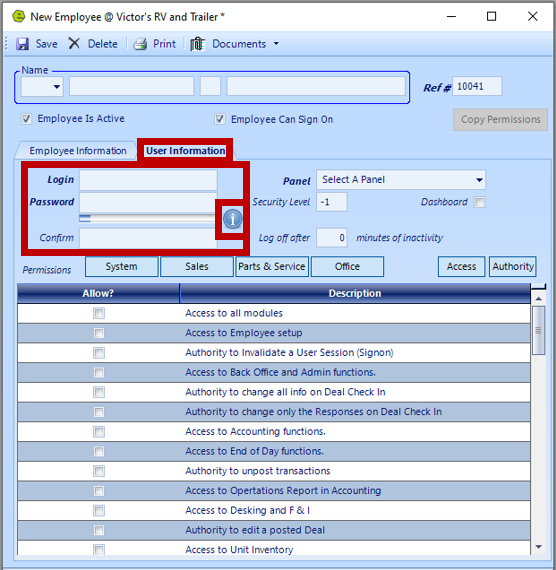Expand the name title prefix dropdown
The width and height of the screenshot is (556, 570).
pyautogui.click(x=42, y=87)
